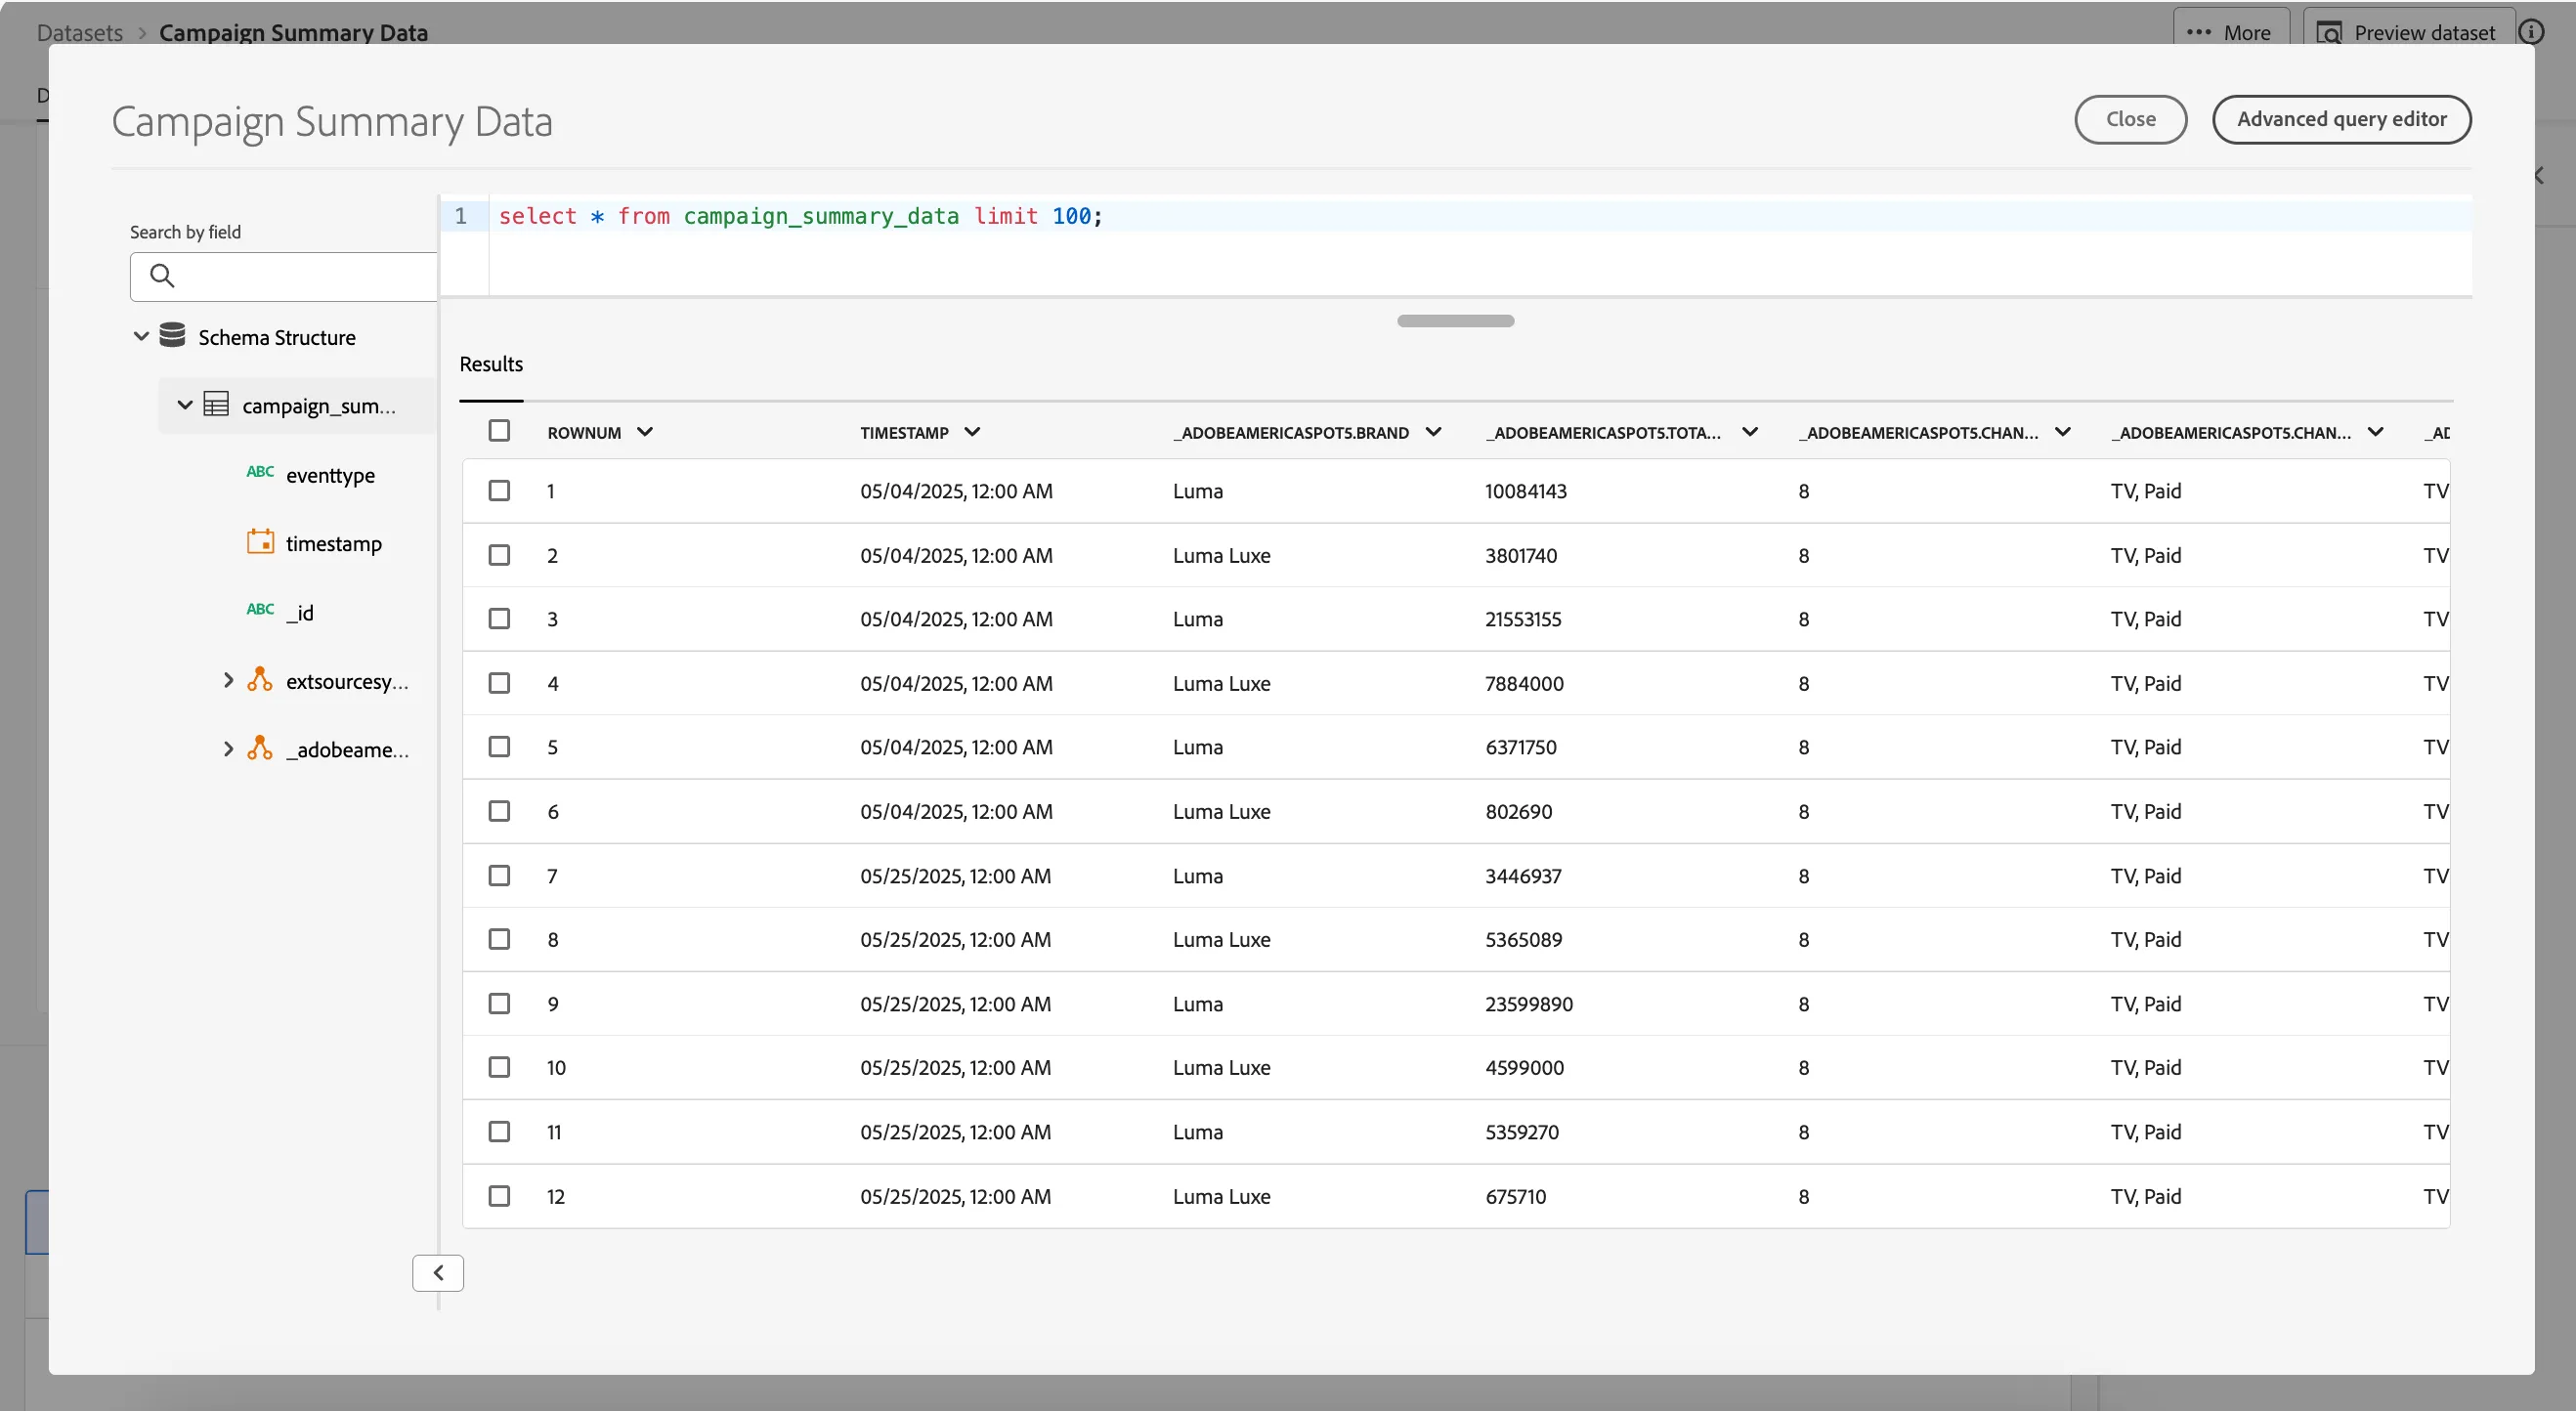Click the value 10084143 in row 1
Screen dimensions: 2576x1411
1526,491
